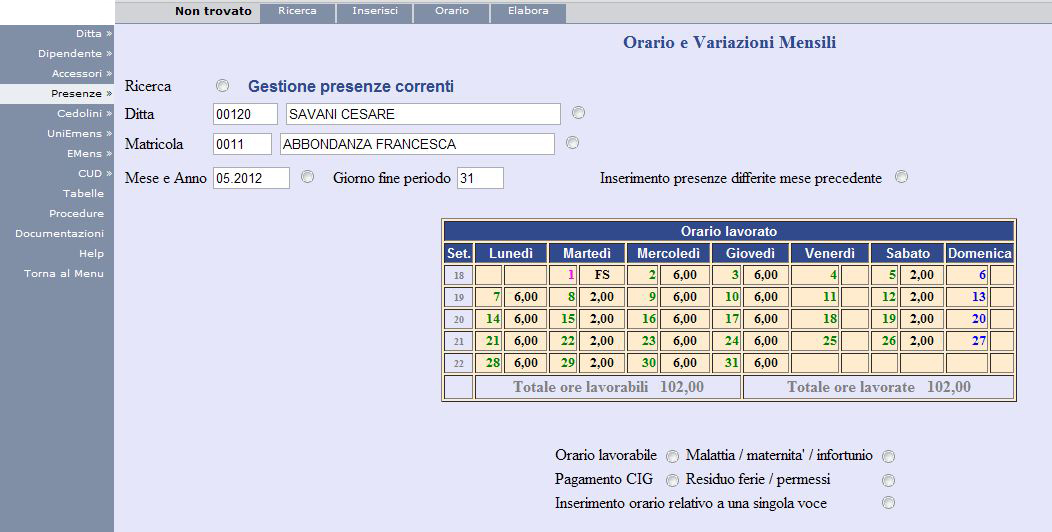Select Residuo ferie / permessi option

(888, 480)
